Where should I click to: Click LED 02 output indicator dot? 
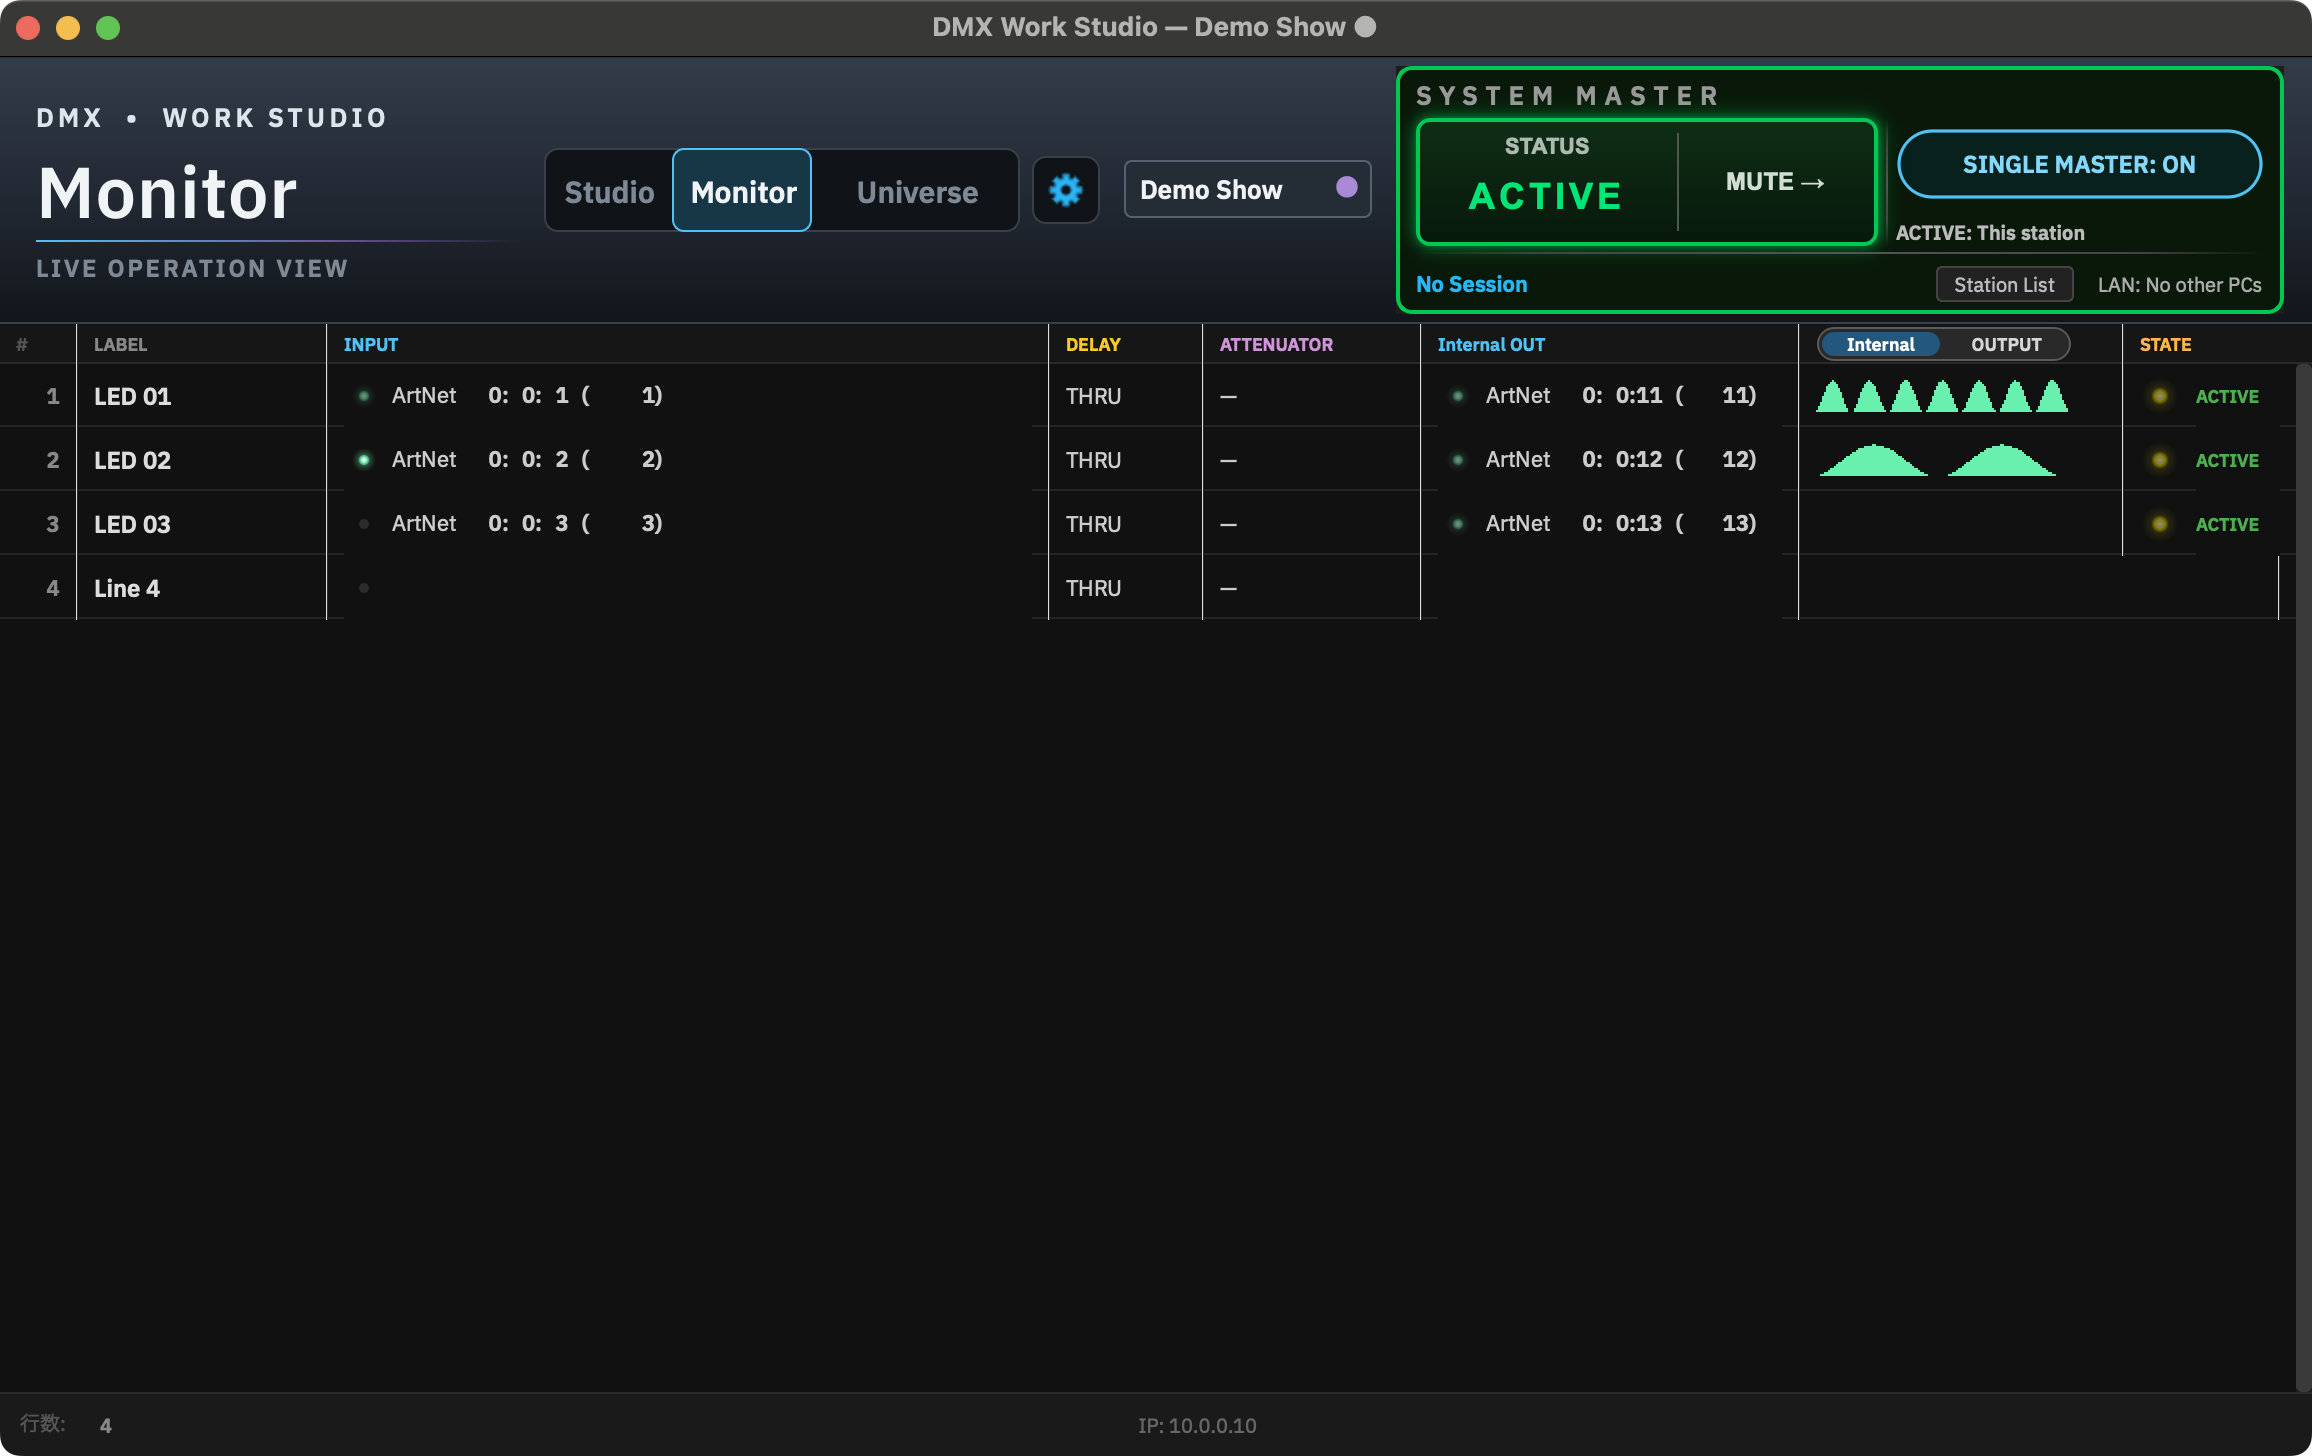[1458, 460]
